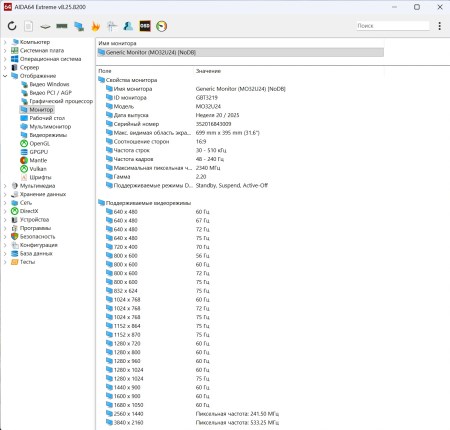
Task: Click the Vulkan icon in tree
Action: click(x=24, y=169)
